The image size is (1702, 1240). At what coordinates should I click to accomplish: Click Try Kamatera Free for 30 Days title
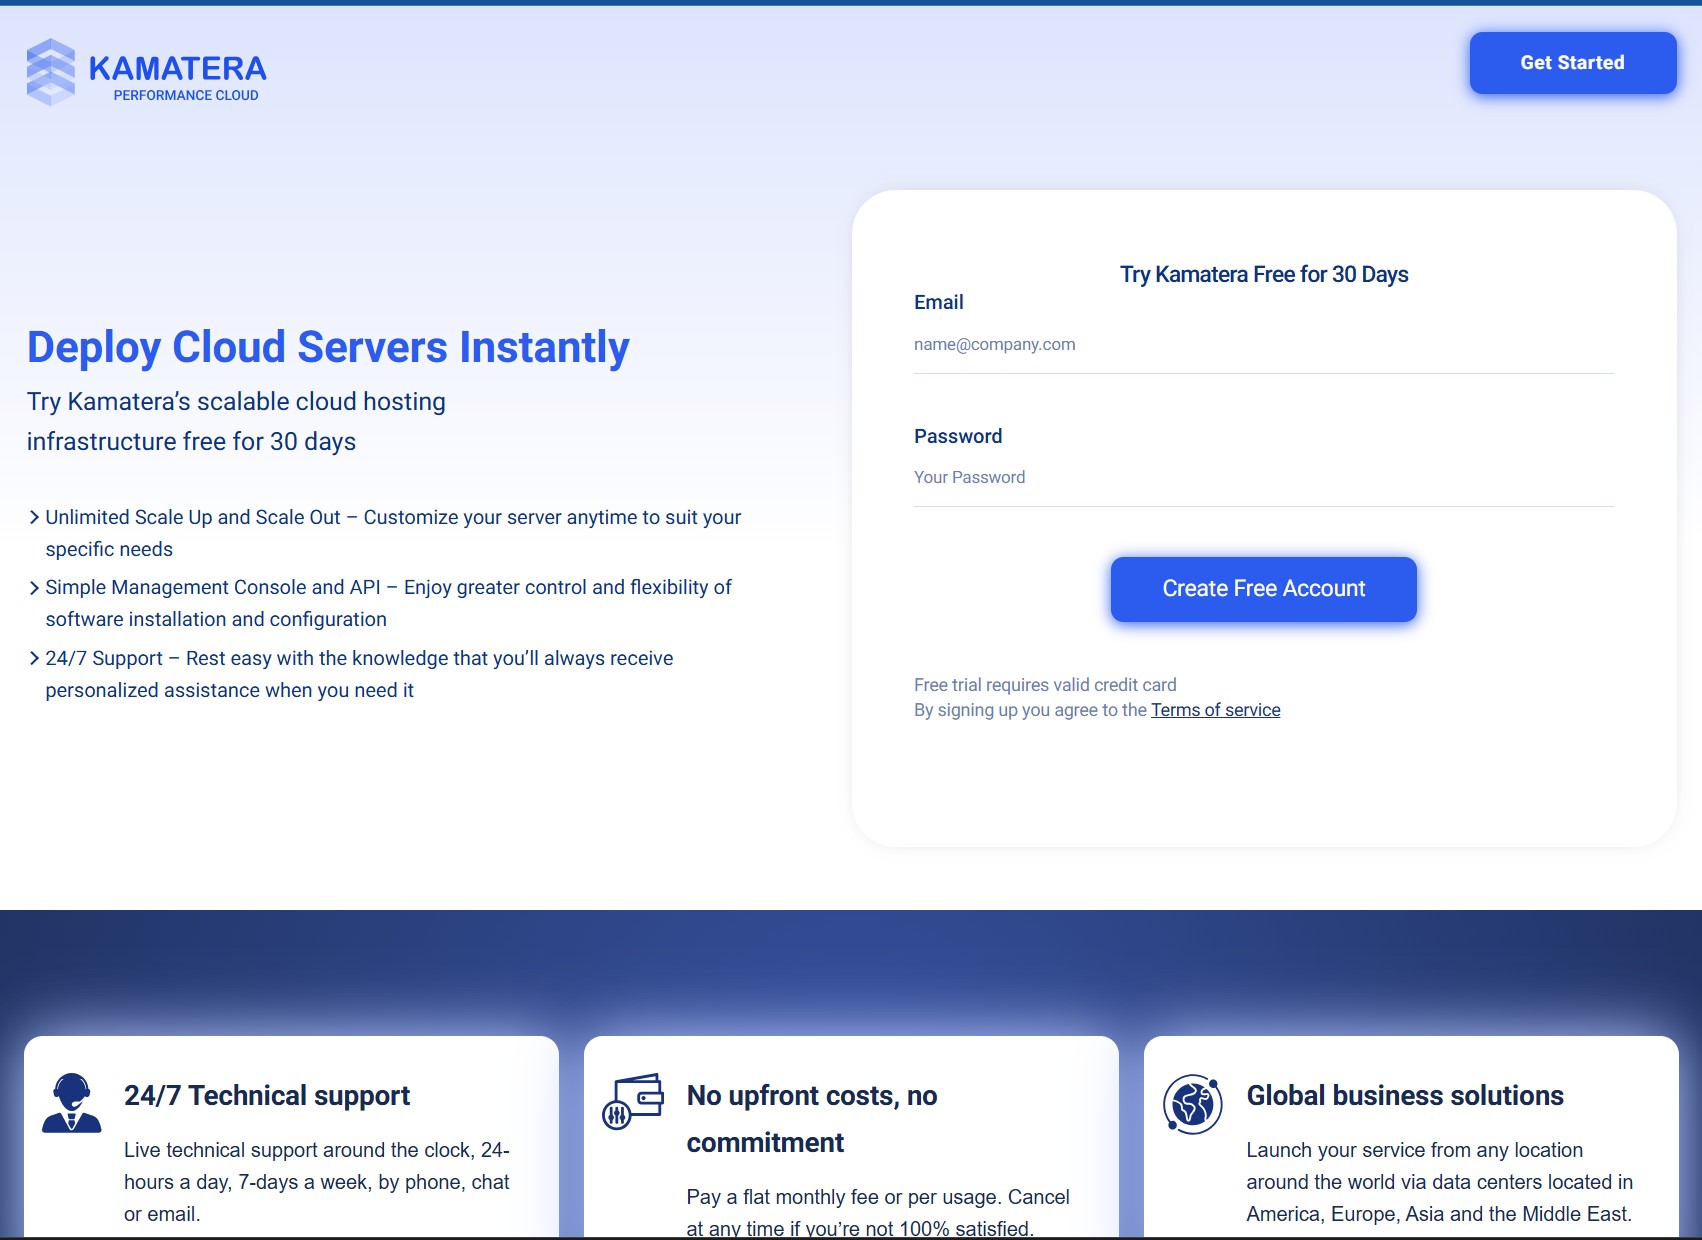click(1263, 274)
